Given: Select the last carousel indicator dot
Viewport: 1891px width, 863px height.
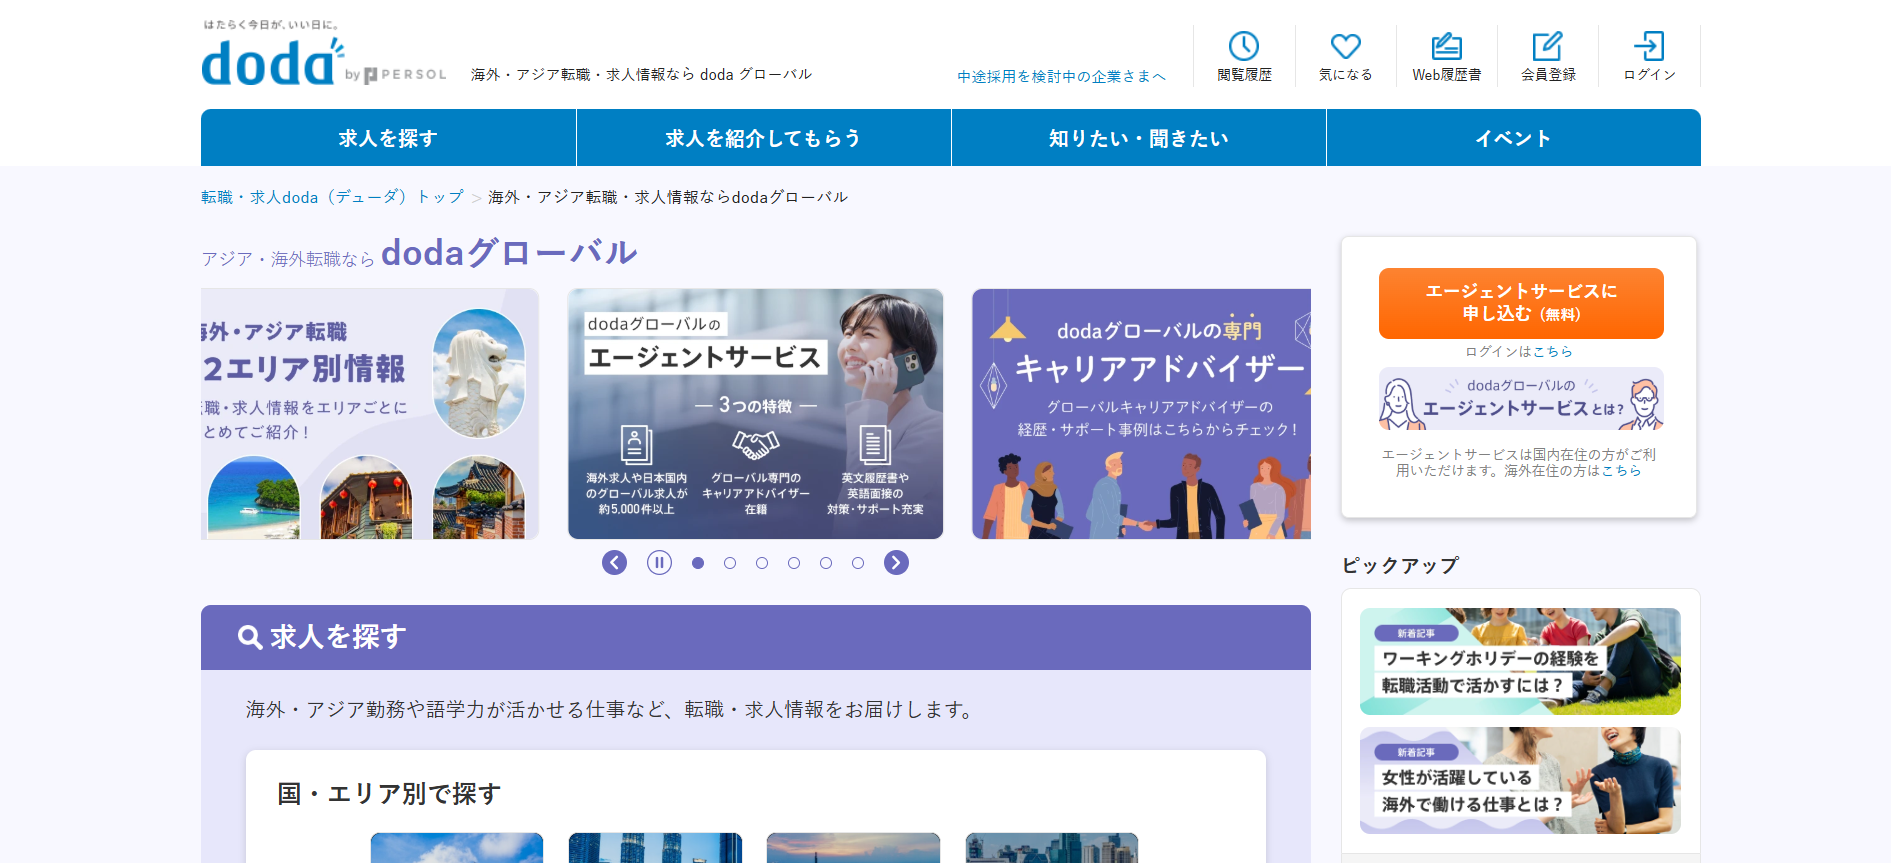Looking at the screenshot, I should (858, 563).
